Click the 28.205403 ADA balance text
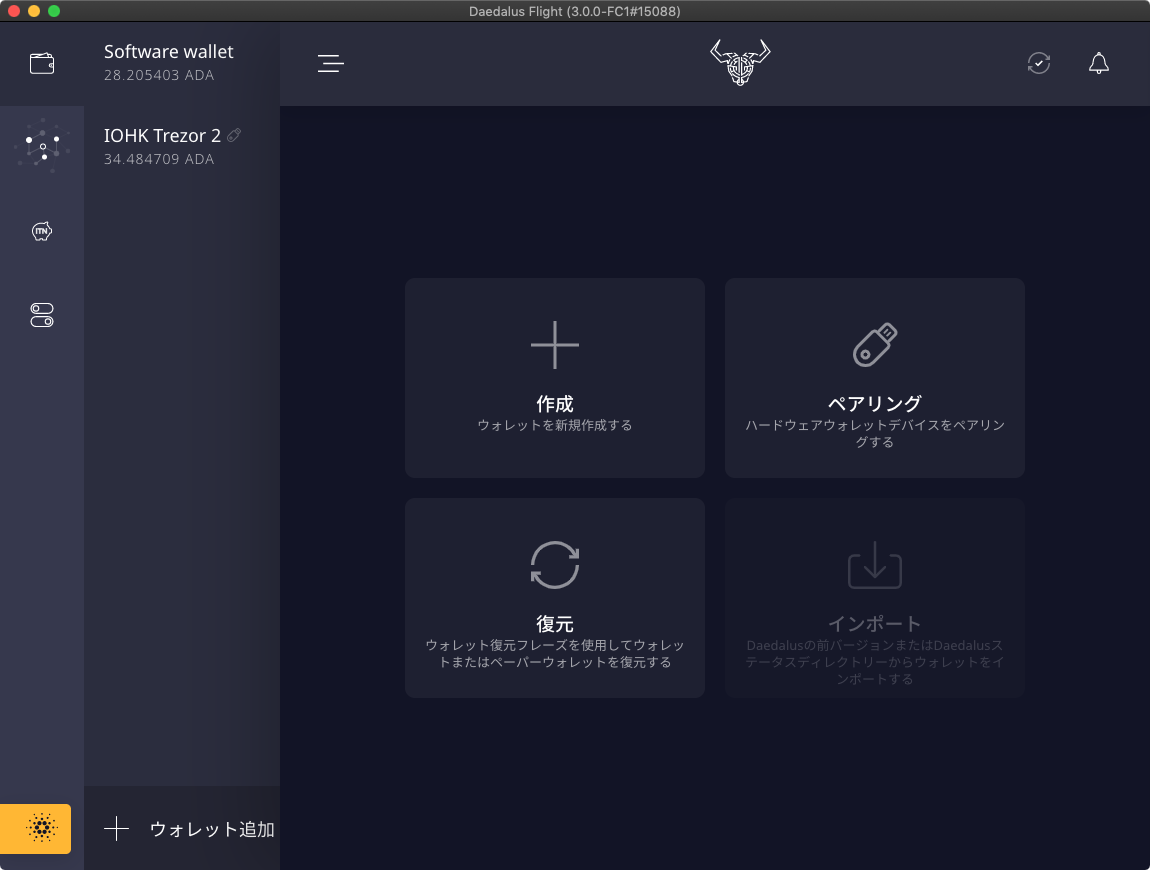This screenshot has width=1150, height=870. (x=159, y=75)
